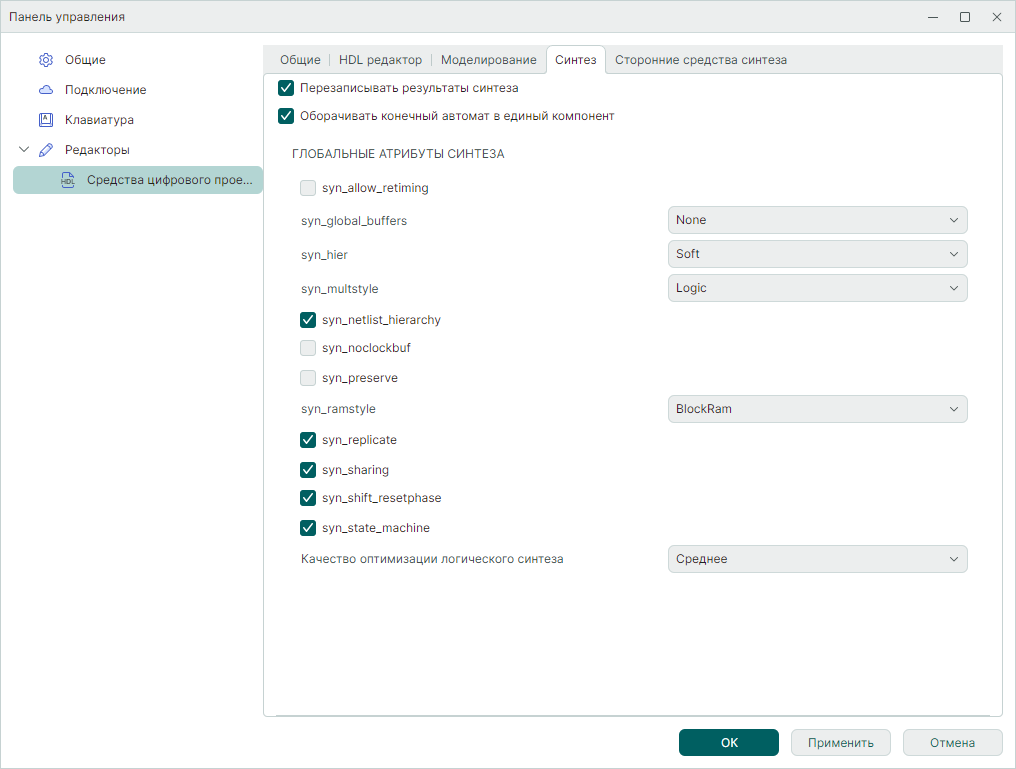Switch to Сторонние средства синтеза tab
The width and height of the screenshot is (1016, 769).
700,60
